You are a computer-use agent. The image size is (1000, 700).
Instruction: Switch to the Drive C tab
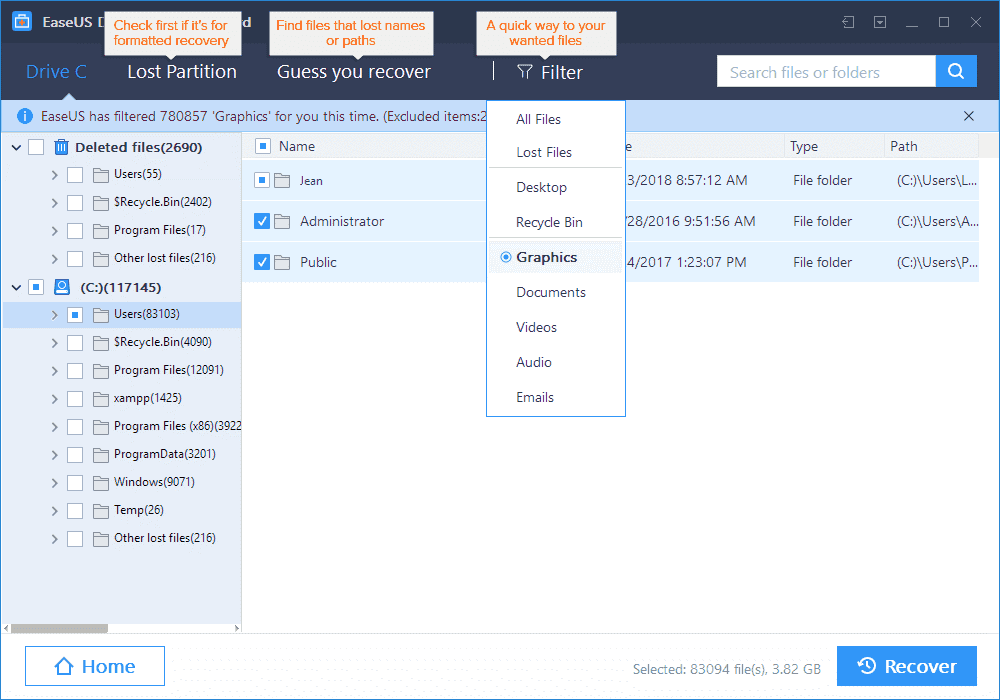point(56,71)
